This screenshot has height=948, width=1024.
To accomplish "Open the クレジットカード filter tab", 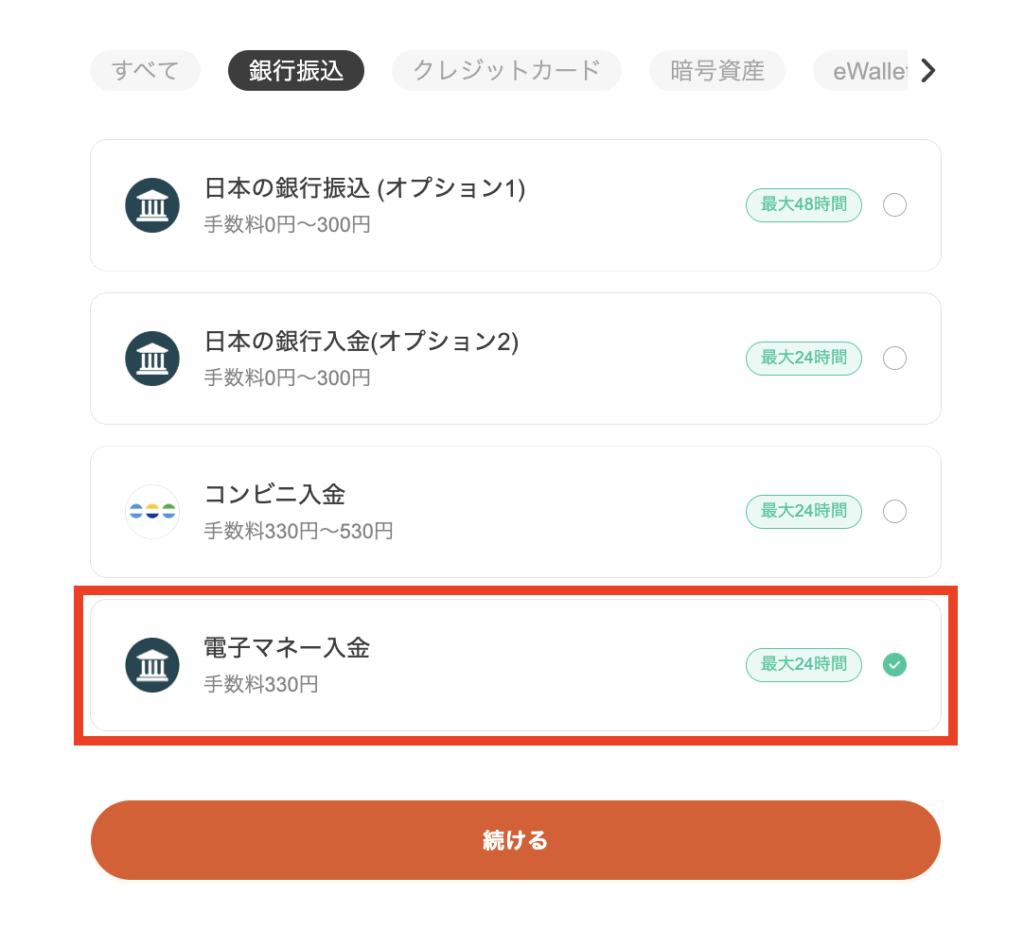I will 506,71.
